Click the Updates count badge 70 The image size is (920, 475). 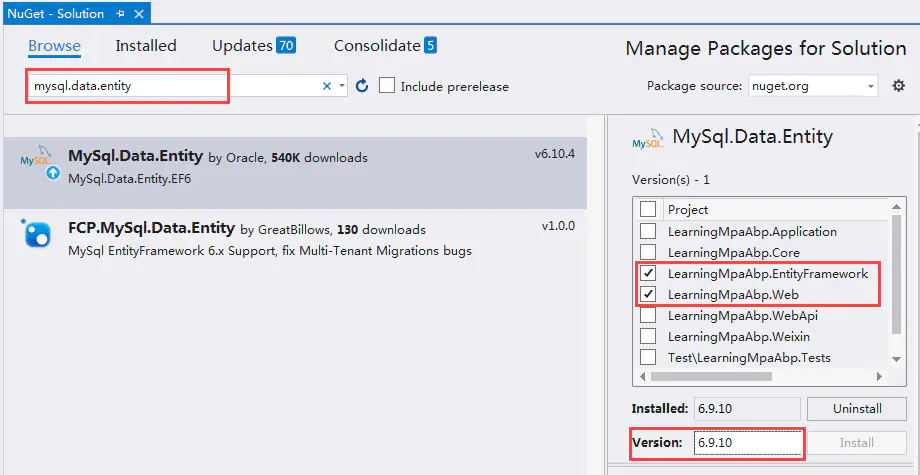(x=286, y=46)
